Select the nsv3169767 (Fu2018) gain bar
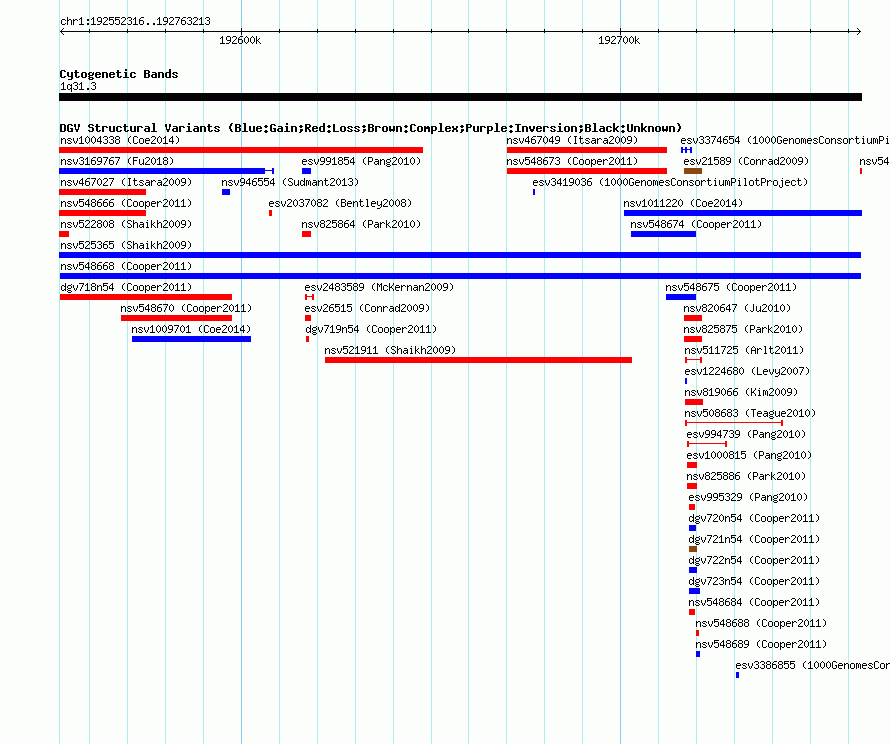890x744 pixels. [x=167, y=171]
